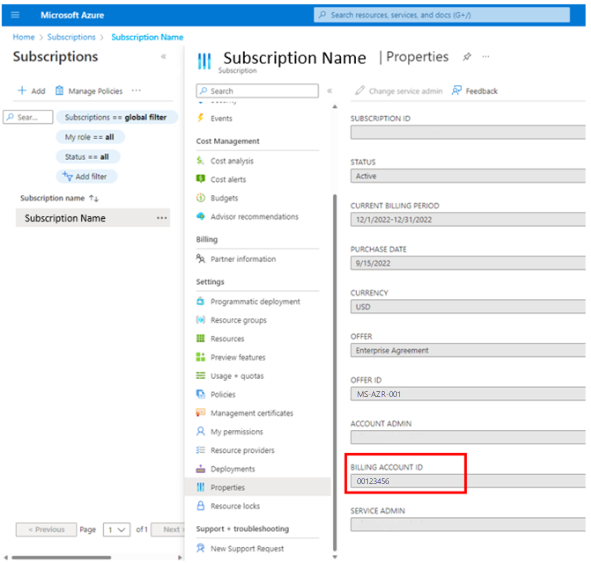Click the Resource providers icon
The width and height of the screenshot is (591, 563).
pos(201,450)
